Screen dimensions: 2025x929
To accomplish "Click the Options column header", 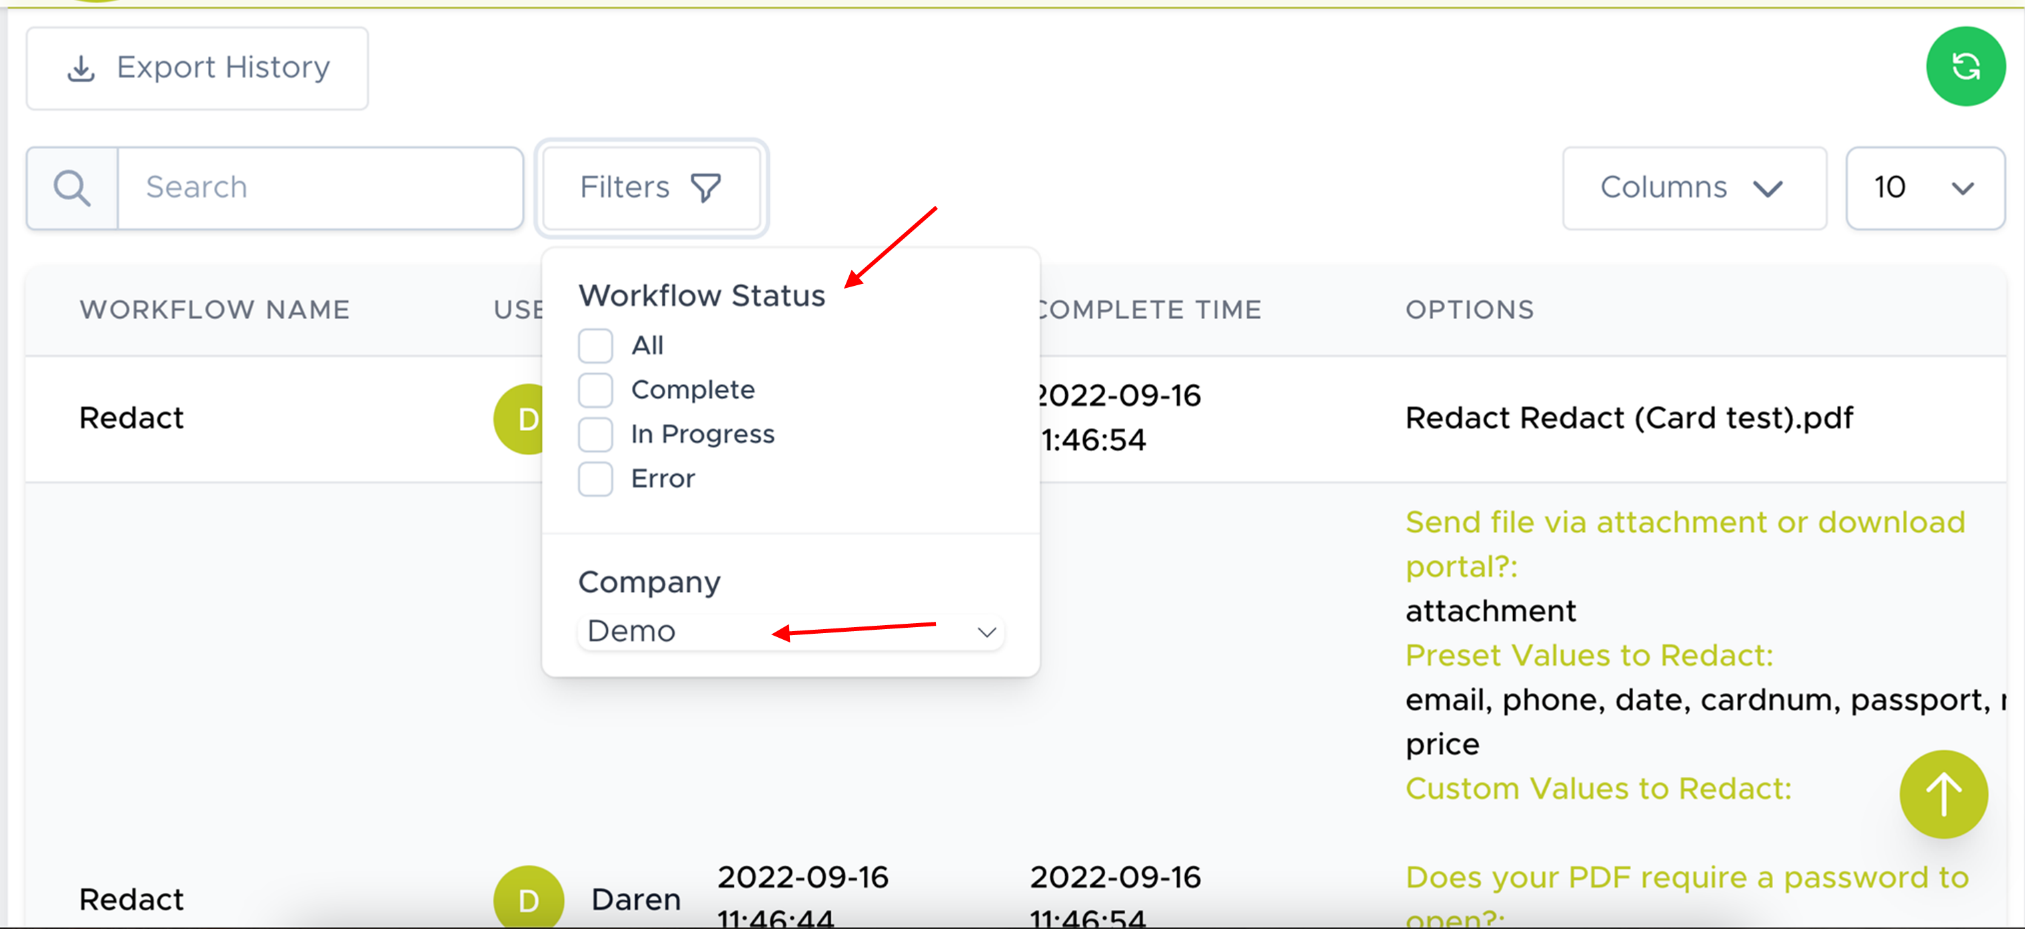I will click(x=1469, y=310).
